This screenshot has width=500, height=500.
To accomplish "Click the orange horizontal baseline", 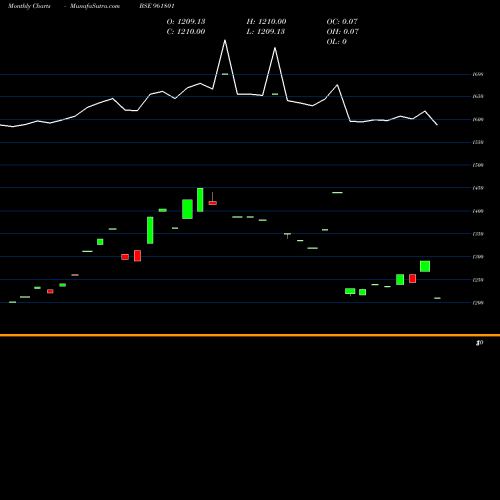I will [x=250, y=335].
